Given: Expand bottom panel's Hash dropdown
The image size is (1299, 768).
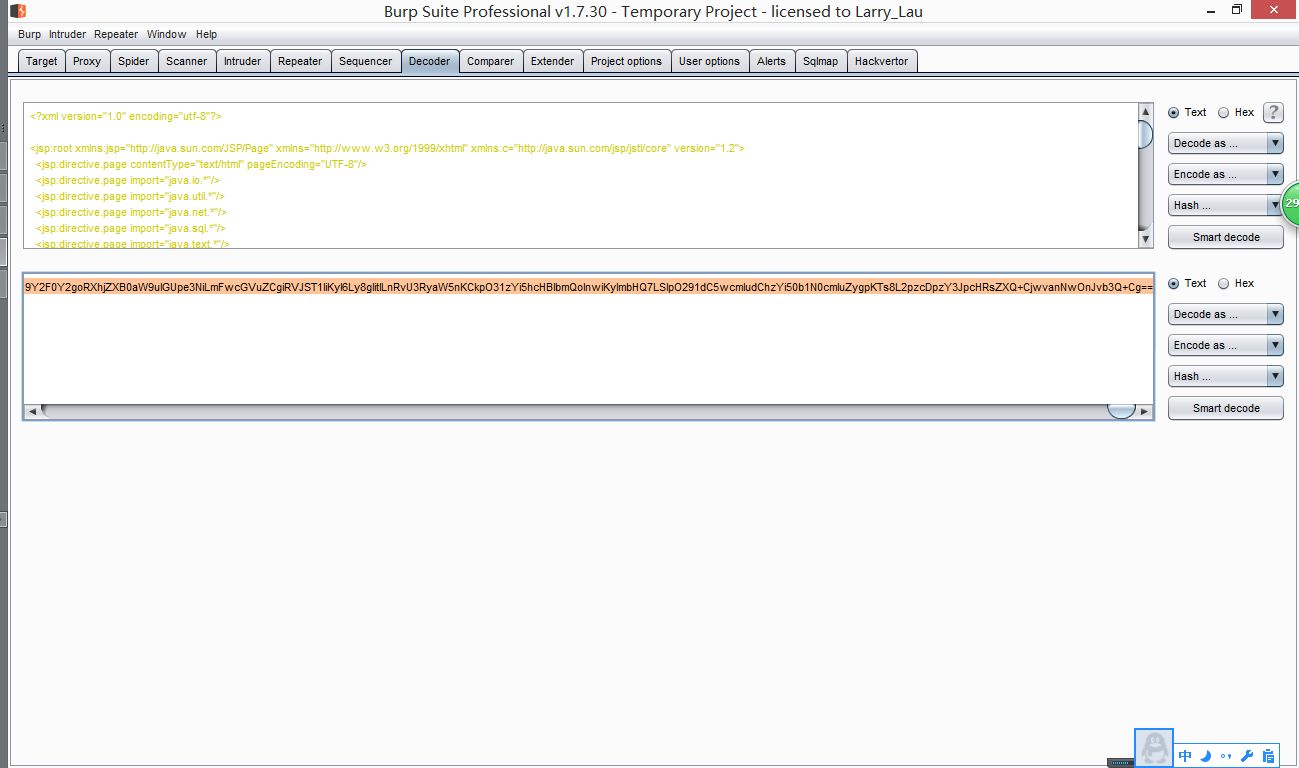Looking at the screenshot, I should [x=1225, y=376].
